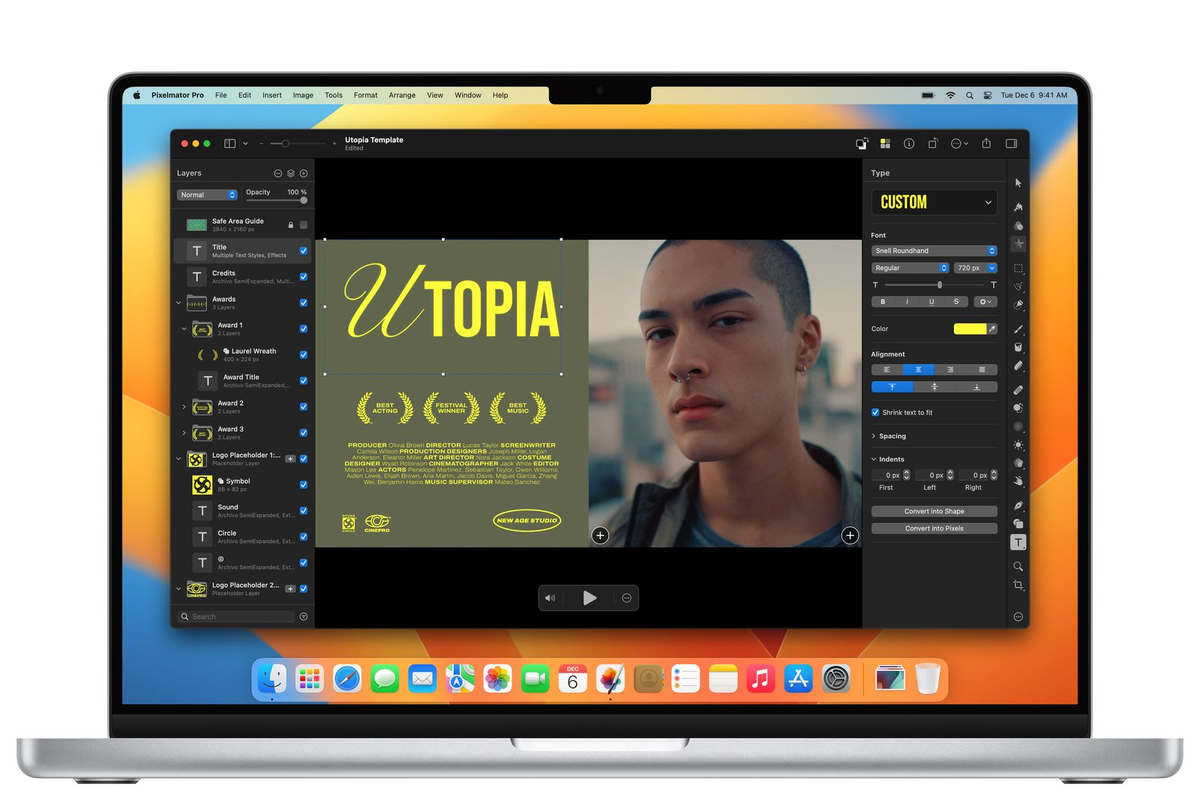Image resolution: width=1200 pixels, height=791 pixels.
Task: Set vertical text alignment to bottom
Action: tap(976, 387)
